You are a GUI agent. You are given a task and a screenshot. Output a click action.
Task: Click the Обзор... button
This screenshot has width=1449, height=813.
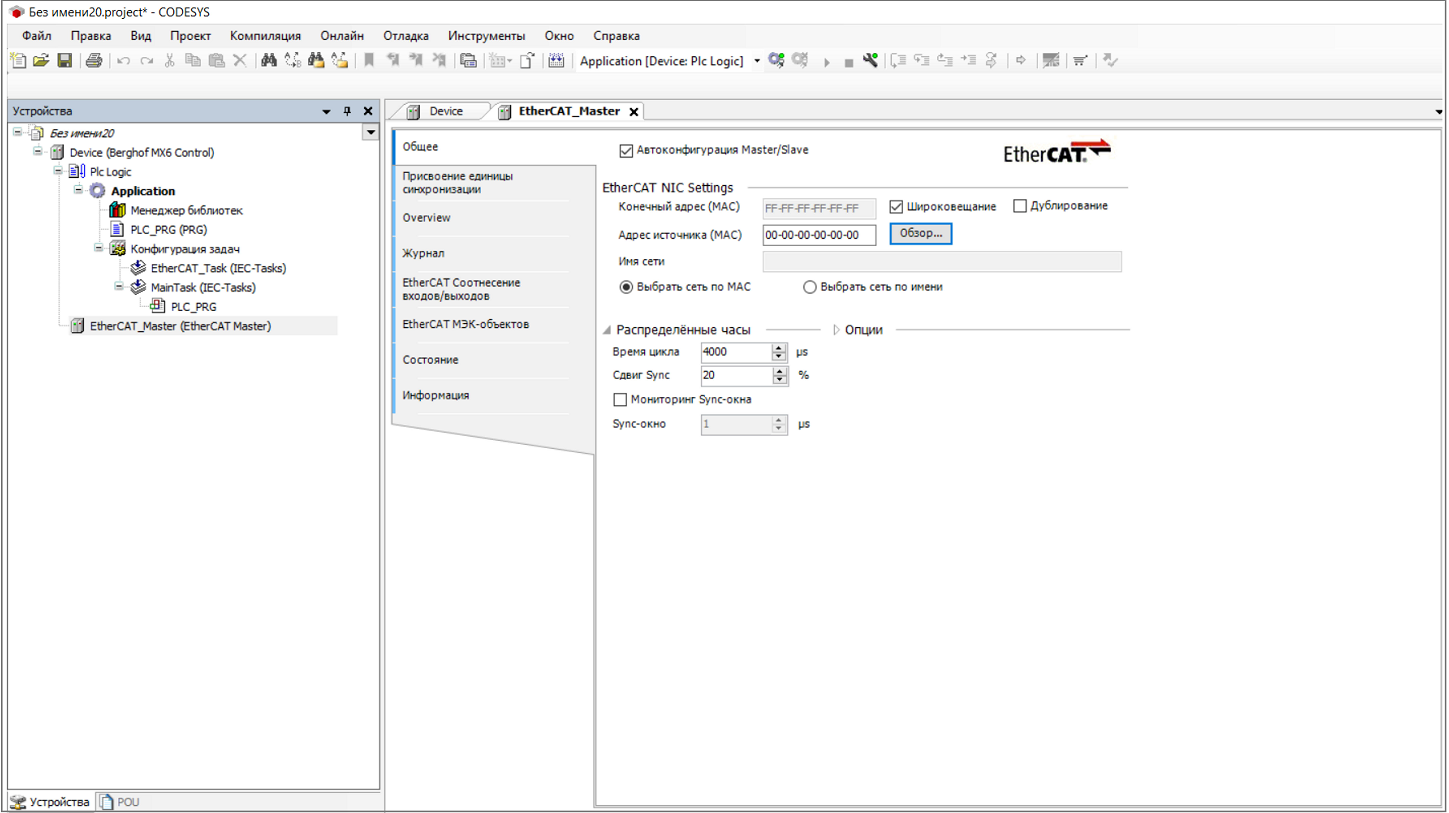(x=921, y=234)
